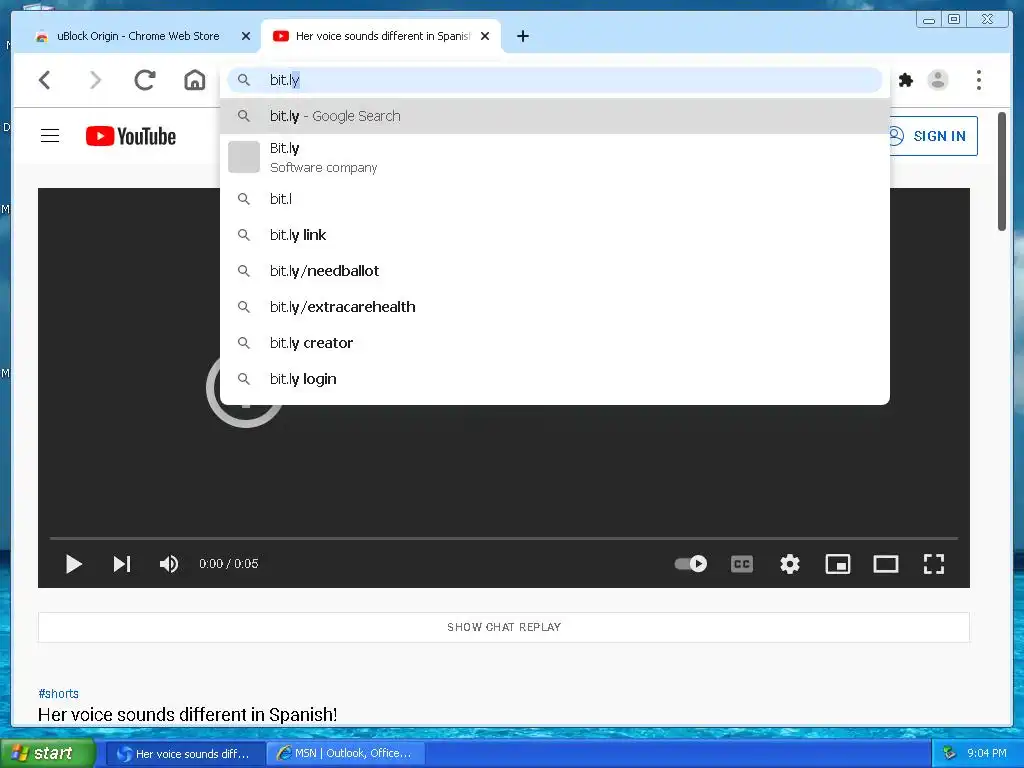Click the system tray icon near the clock
This screenshot has height=768, width=1024.
tap(949, 753)
